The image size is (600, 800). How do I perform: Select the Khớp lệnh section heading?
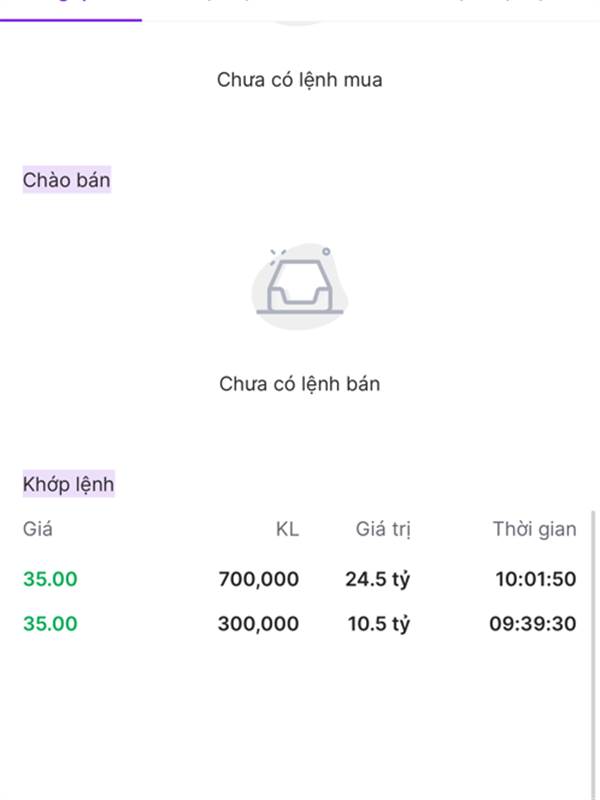pos(68,484)
